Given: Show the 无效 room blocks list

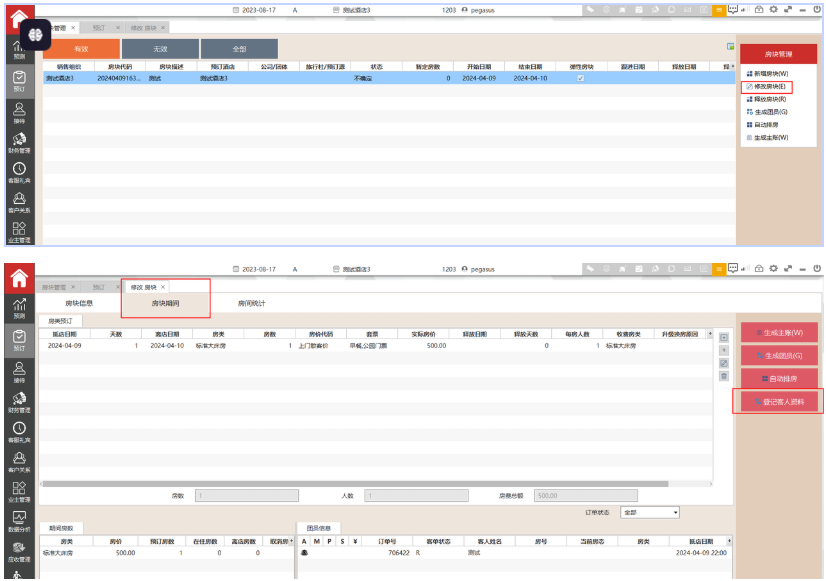Looking at the screenshot, I should pyautogui.click(x=160, y=48).
